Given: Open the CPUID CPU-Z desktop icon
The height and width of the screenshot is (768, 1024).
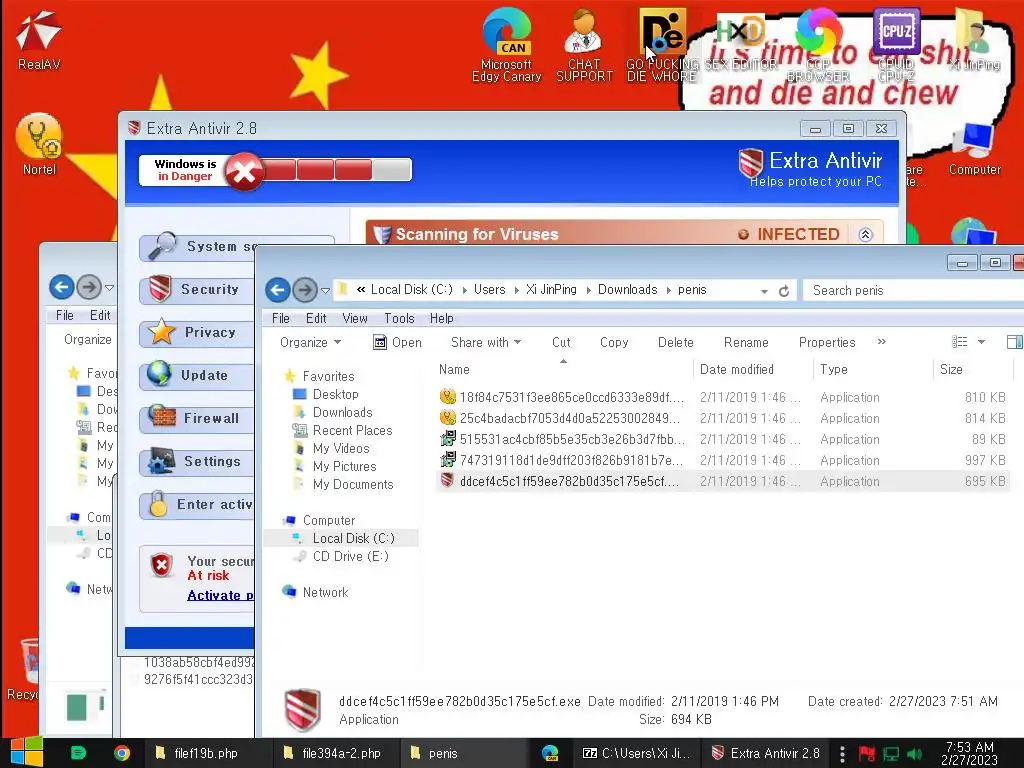Looking at the screenshot, I should pyautogui.click(x=896, y=44).
